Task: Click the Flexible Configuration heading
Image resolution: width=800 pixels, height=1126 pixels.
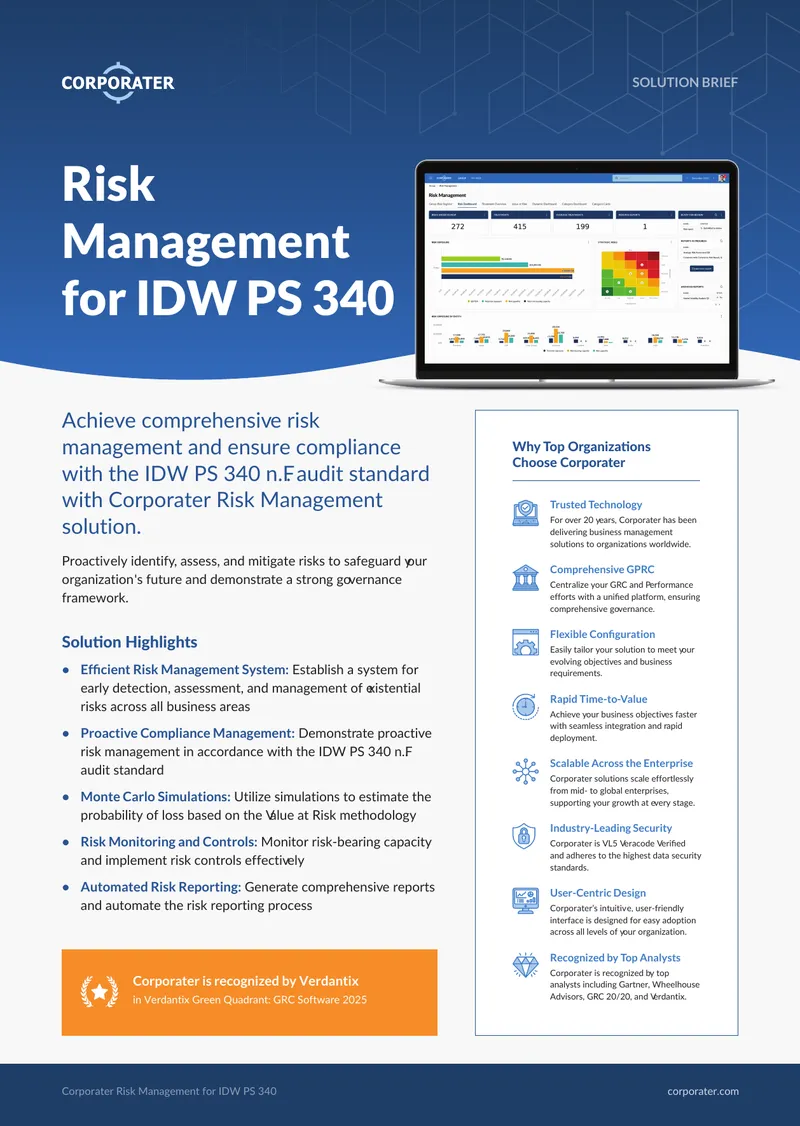Action: coord(603,634)
